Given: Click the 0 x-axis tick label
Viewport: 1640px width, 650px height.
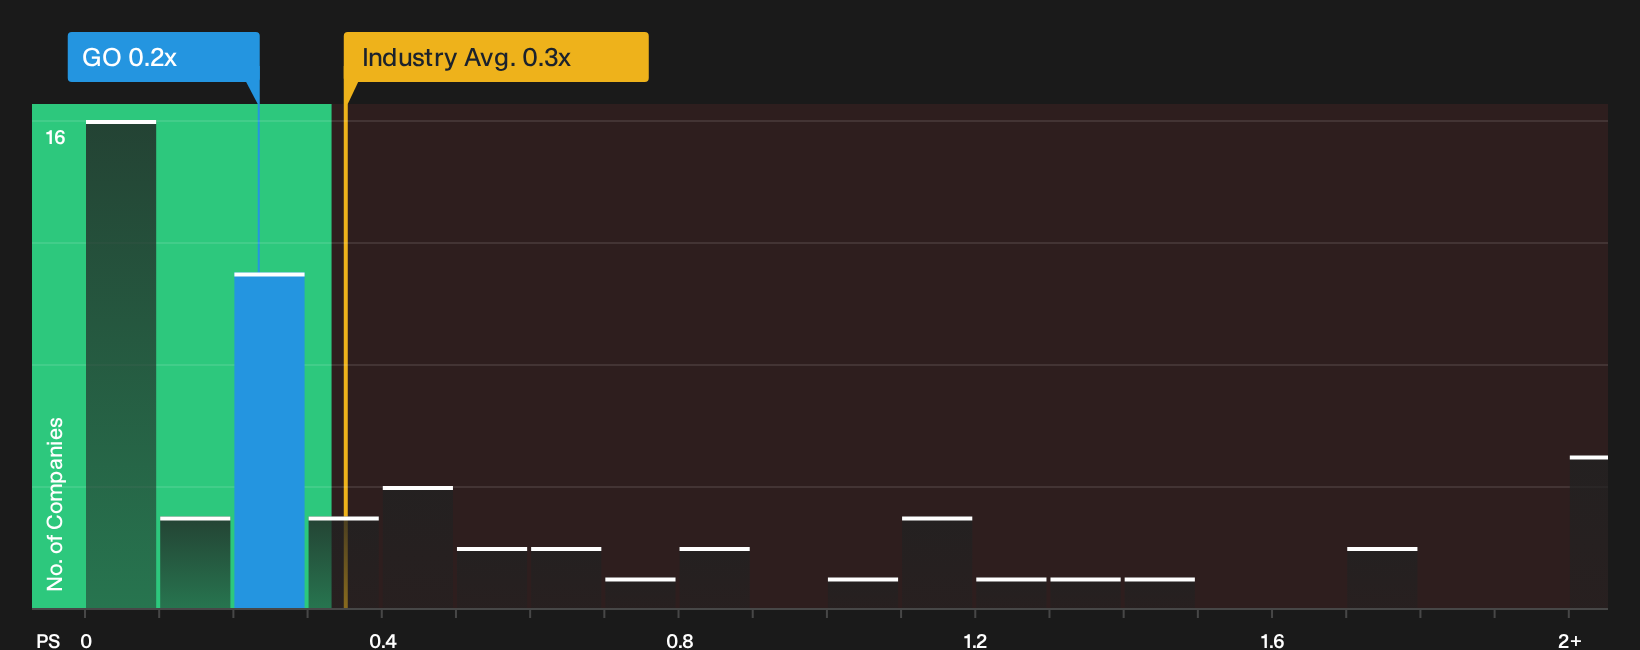Looking at the screenshot, I should 86,640.
